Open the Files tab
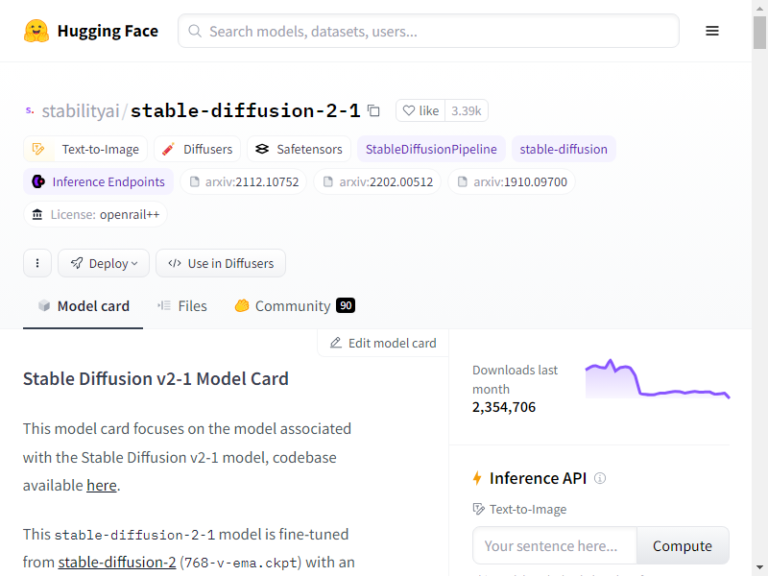The image size is (768, 576). pyautogui.click(x=182, y=306)
